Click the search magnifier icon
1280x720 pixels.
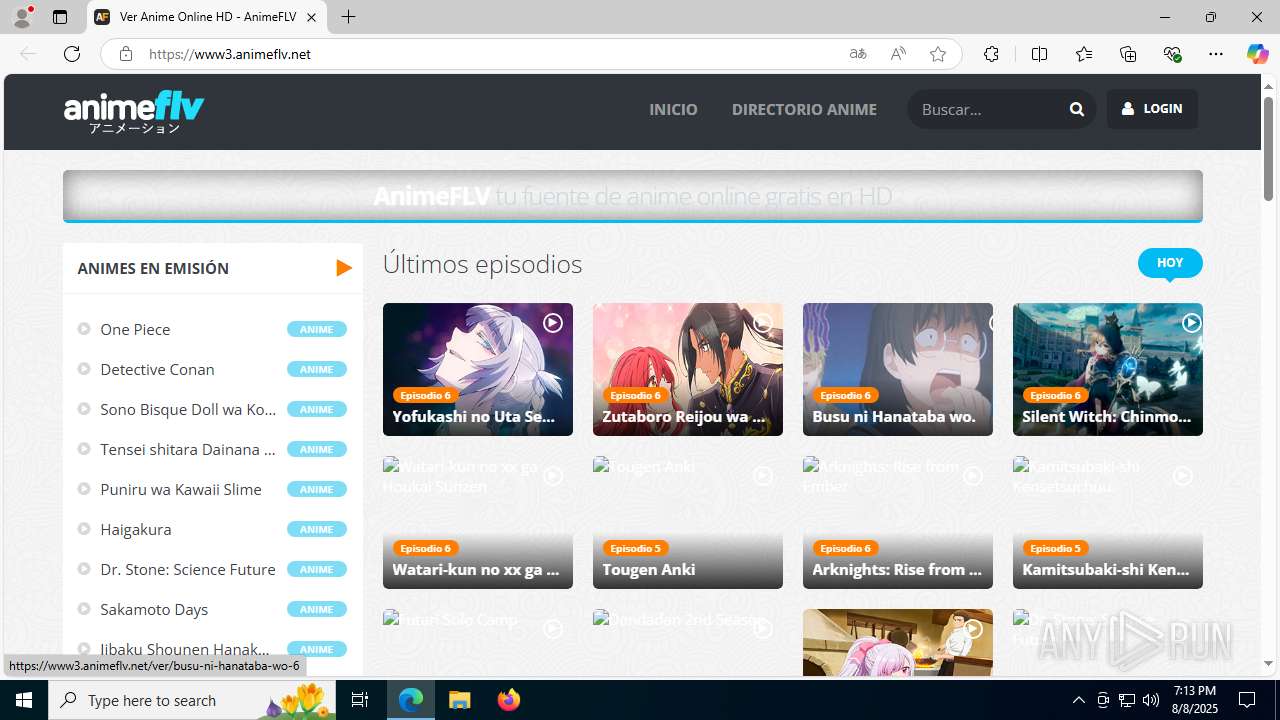coord(1076,109)
